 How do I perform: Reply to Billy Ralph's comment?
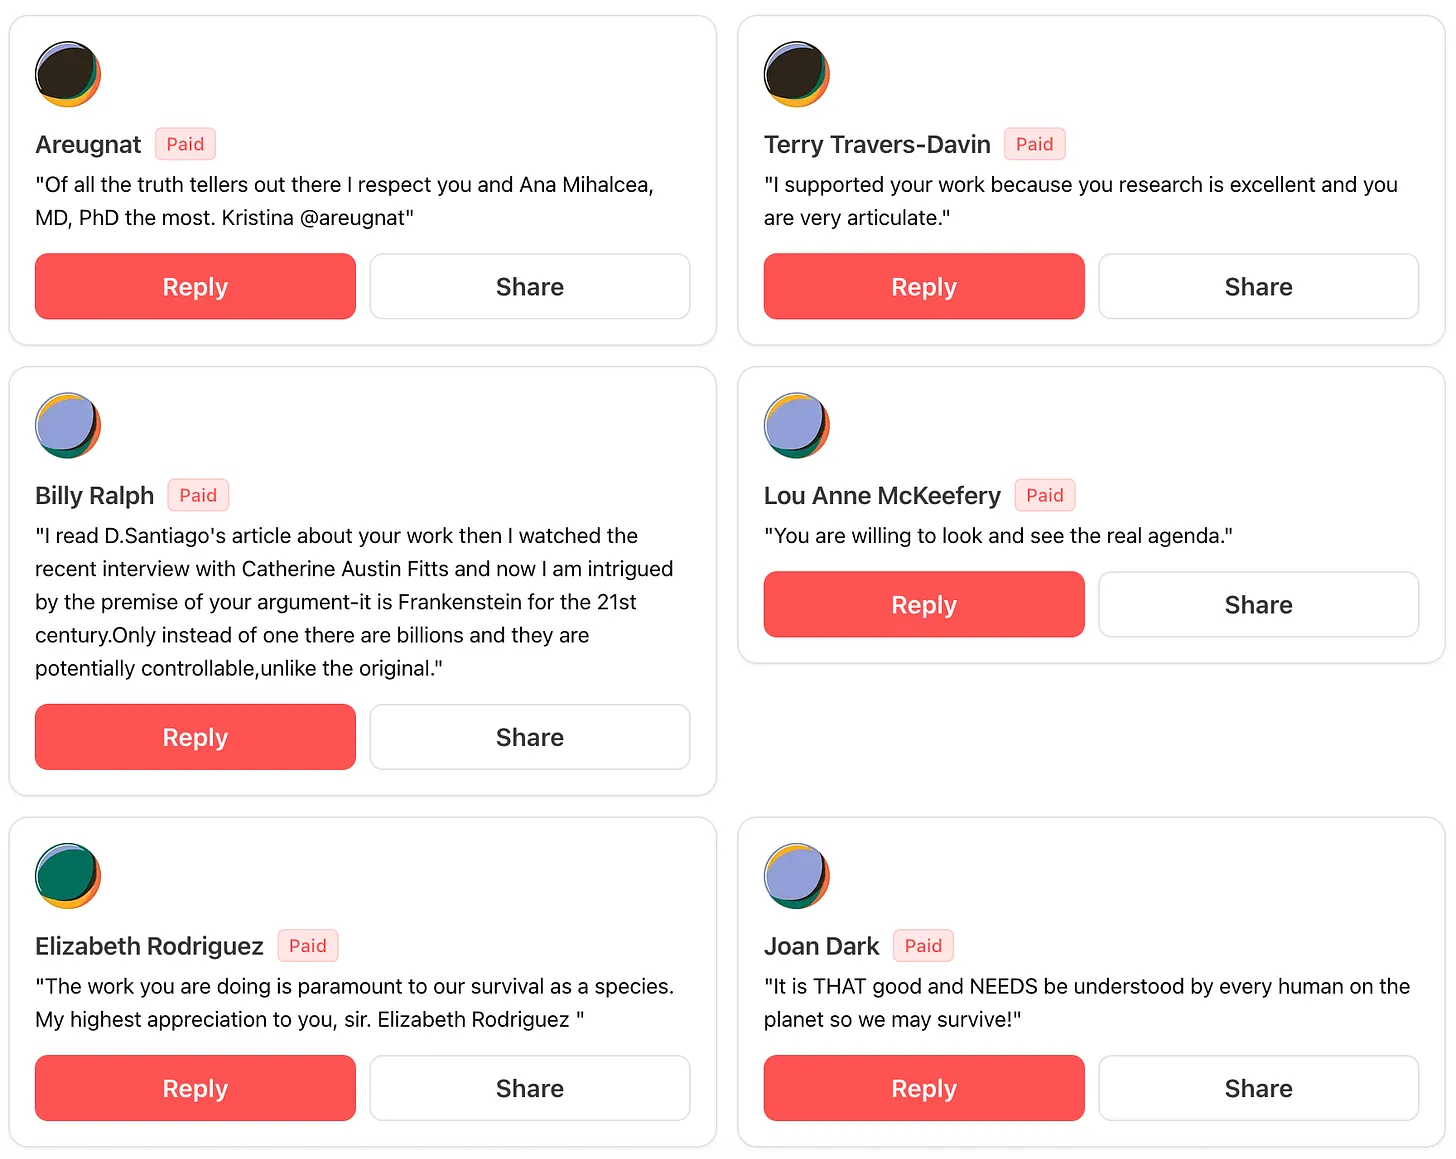tap(195, 737)
